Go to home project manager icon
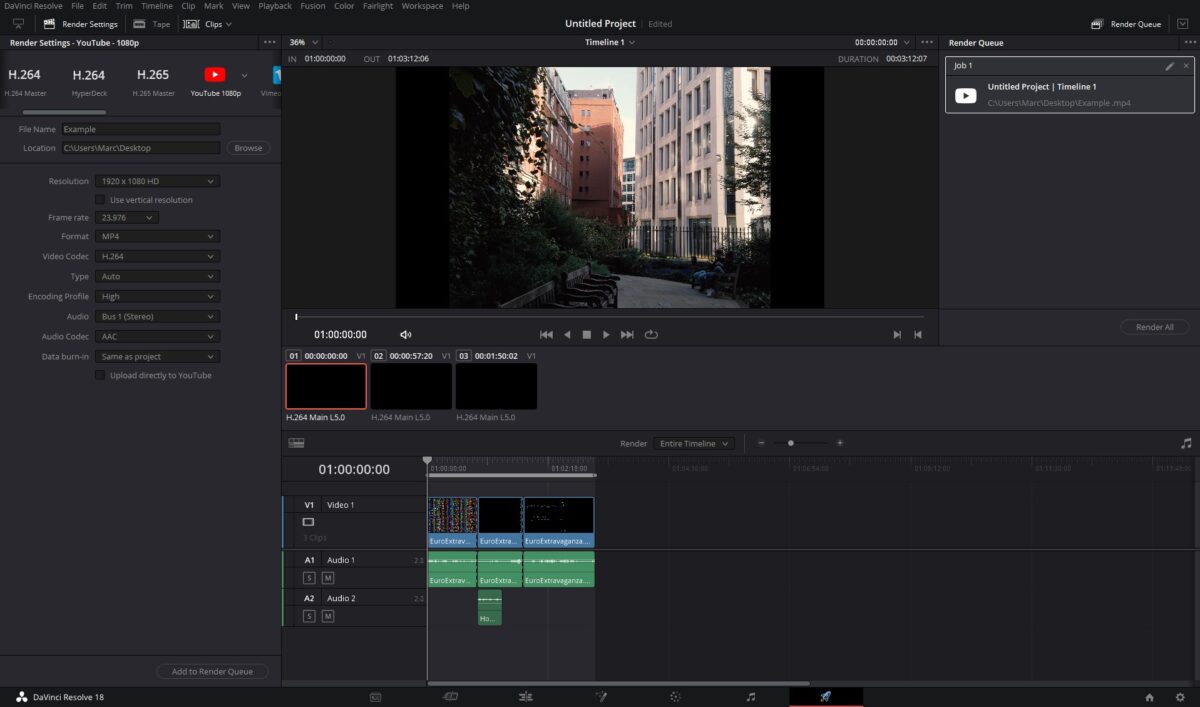The width and height of the screenshot is (1200, 707). (x=1149, y=697)
